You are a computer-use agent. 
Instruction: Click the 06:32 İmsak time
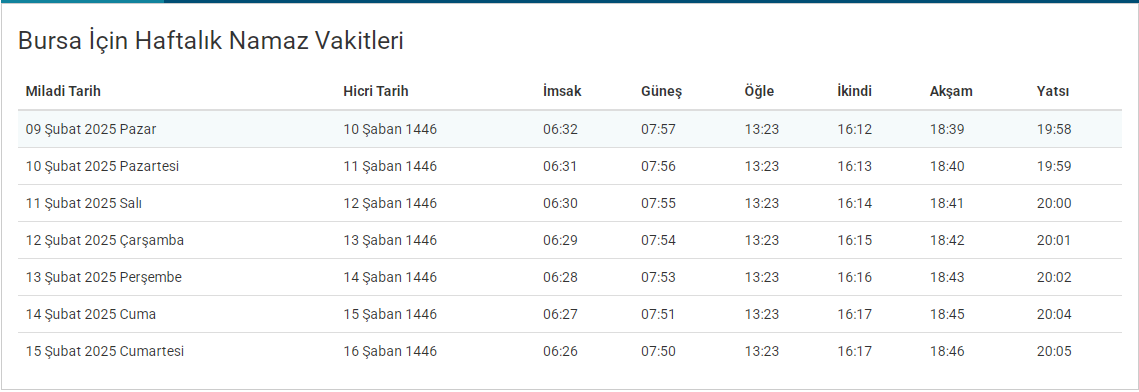coord(560,129)
